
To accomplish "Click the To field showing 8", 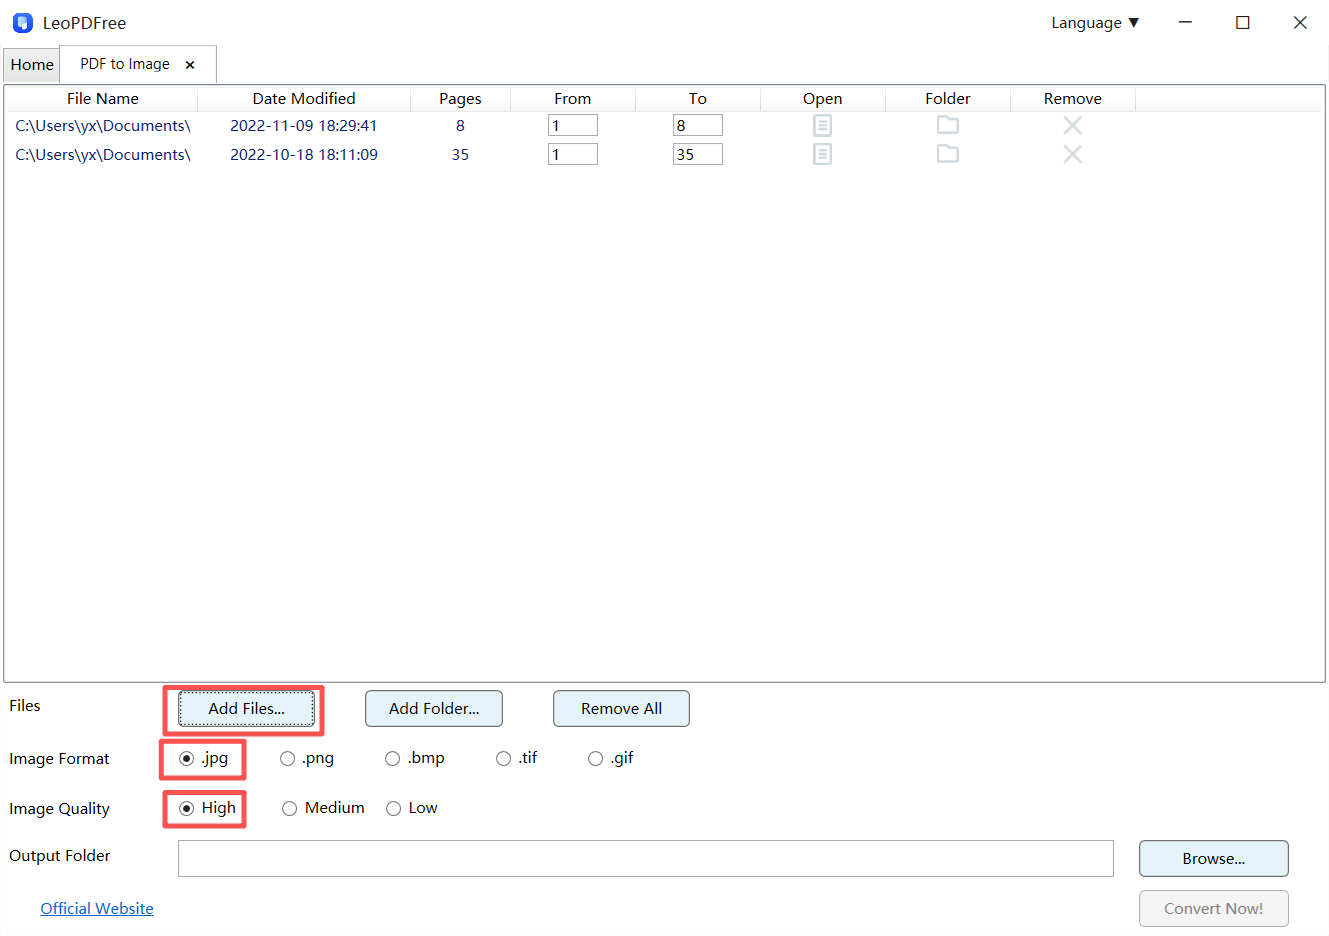I will click(697, 125).
